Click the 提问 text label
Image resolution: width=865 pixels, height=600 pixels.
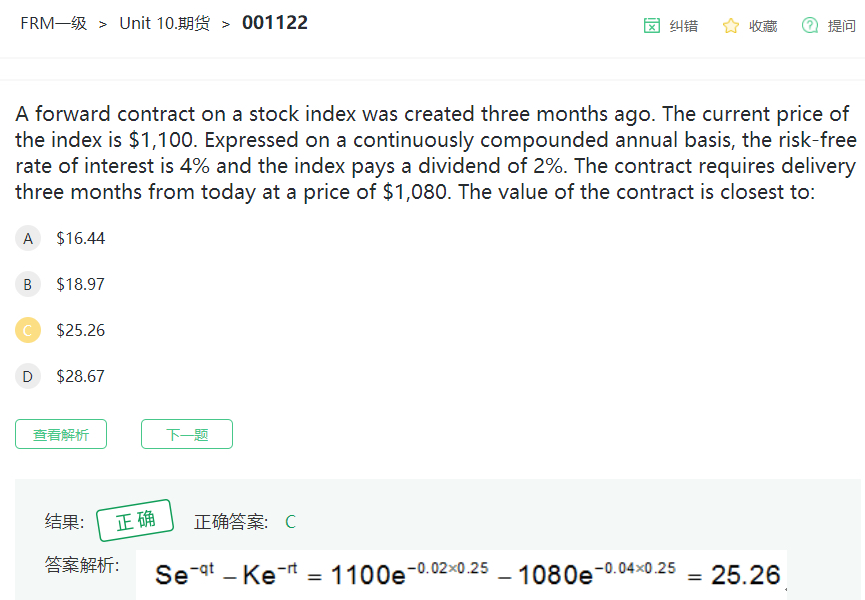[842, 26]
